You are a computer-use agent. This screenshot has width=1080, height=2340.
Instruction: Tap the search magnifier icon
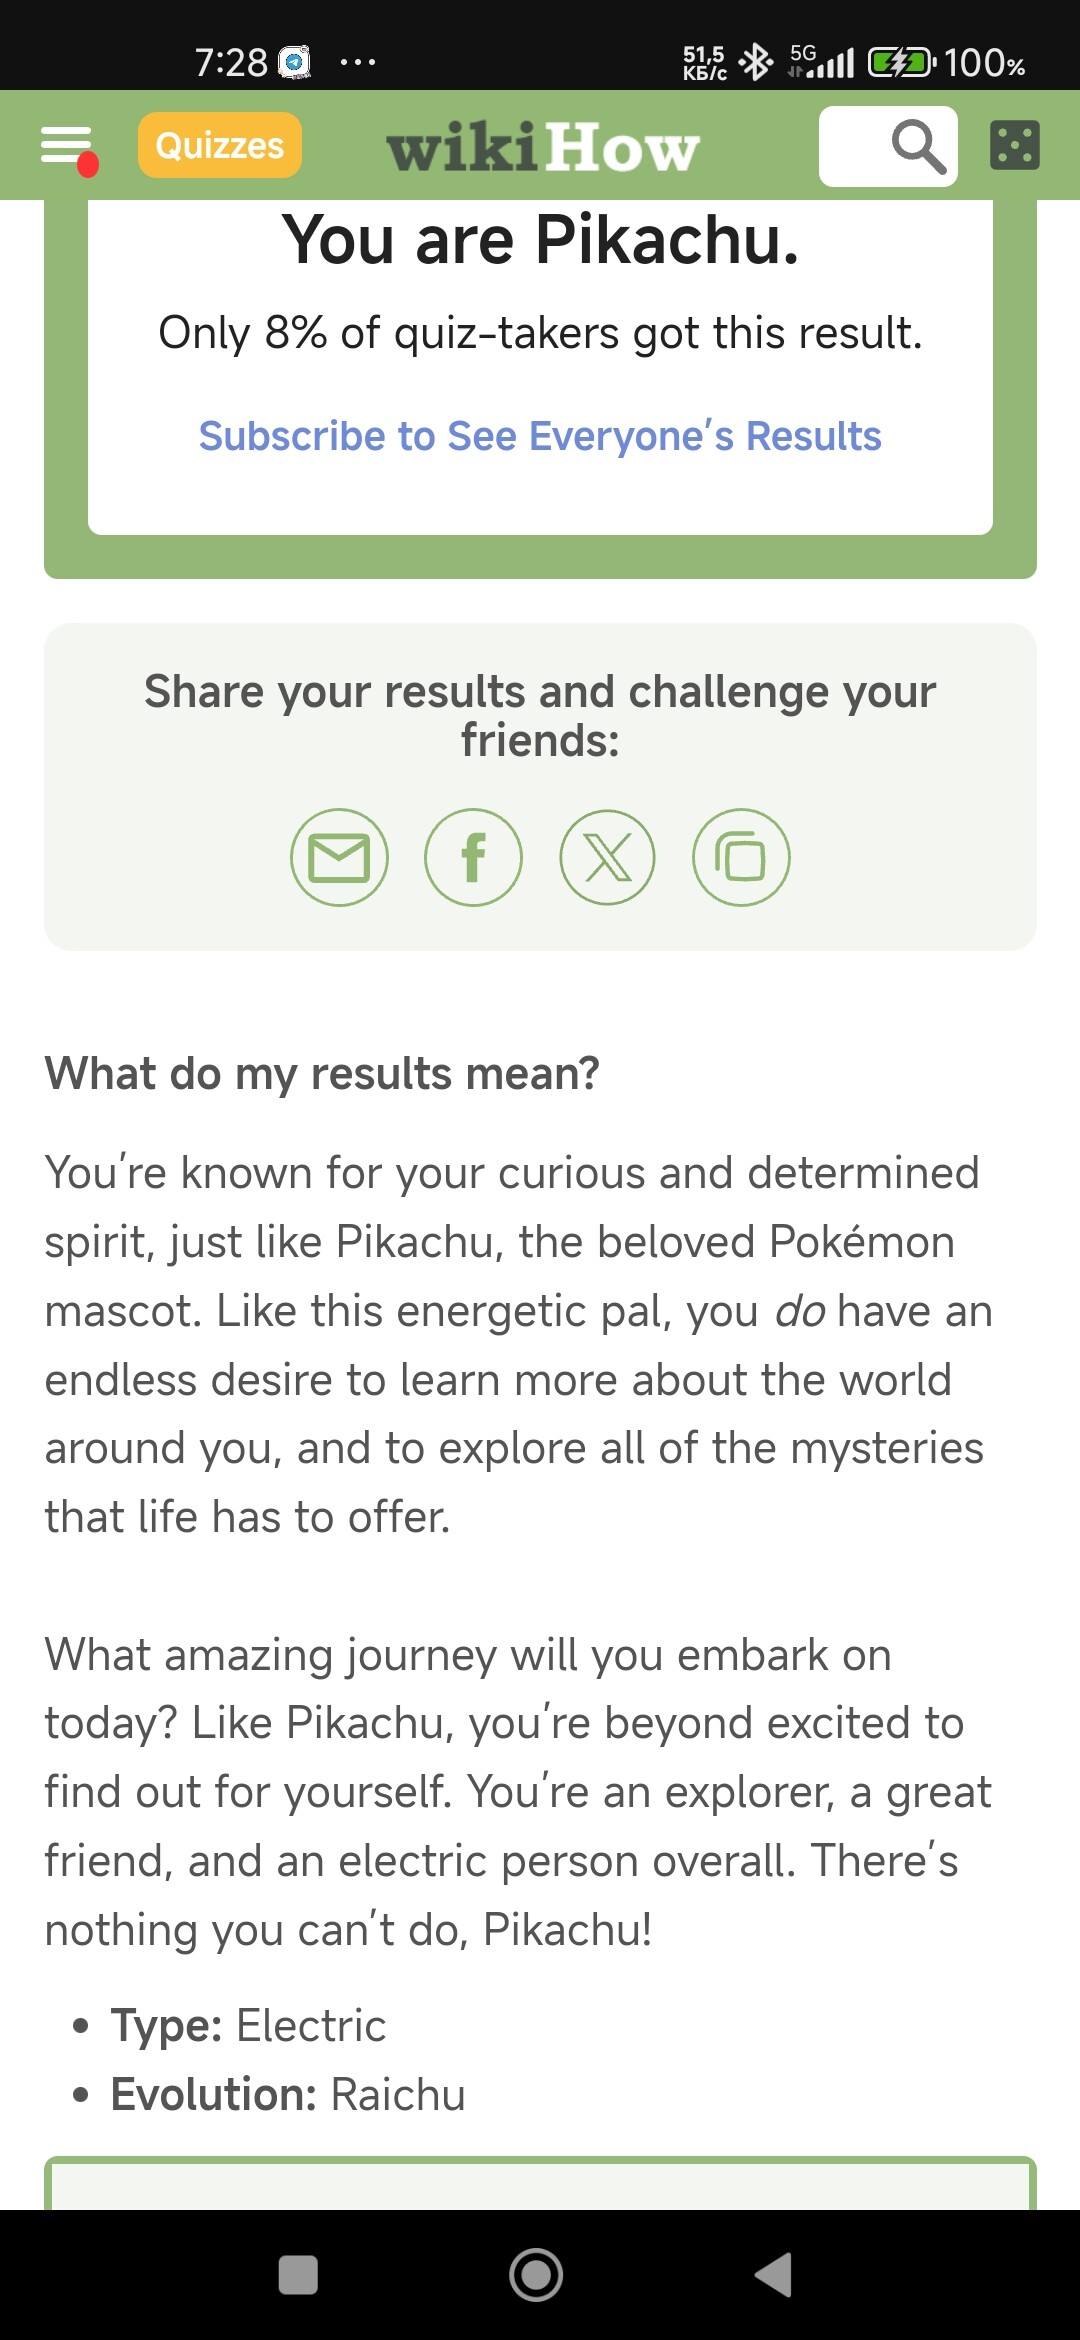click(x=918, y=147)
